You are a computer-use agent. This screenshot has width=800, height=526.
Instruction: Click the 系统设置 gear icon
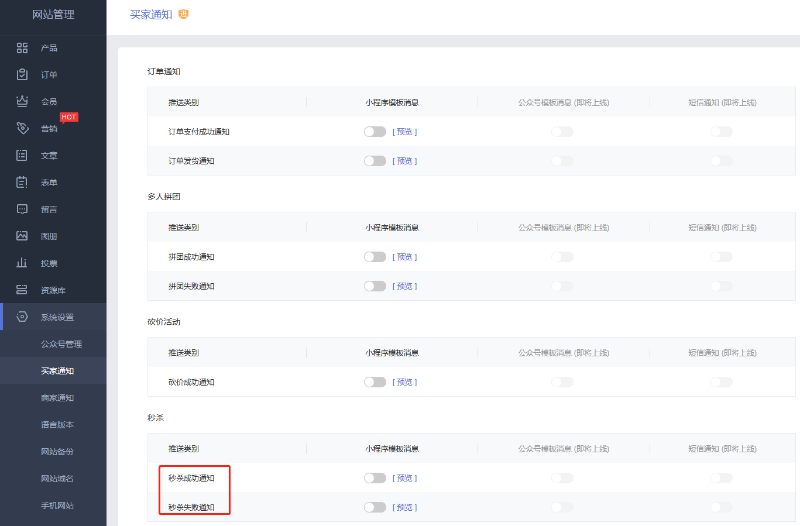(22, 317)
